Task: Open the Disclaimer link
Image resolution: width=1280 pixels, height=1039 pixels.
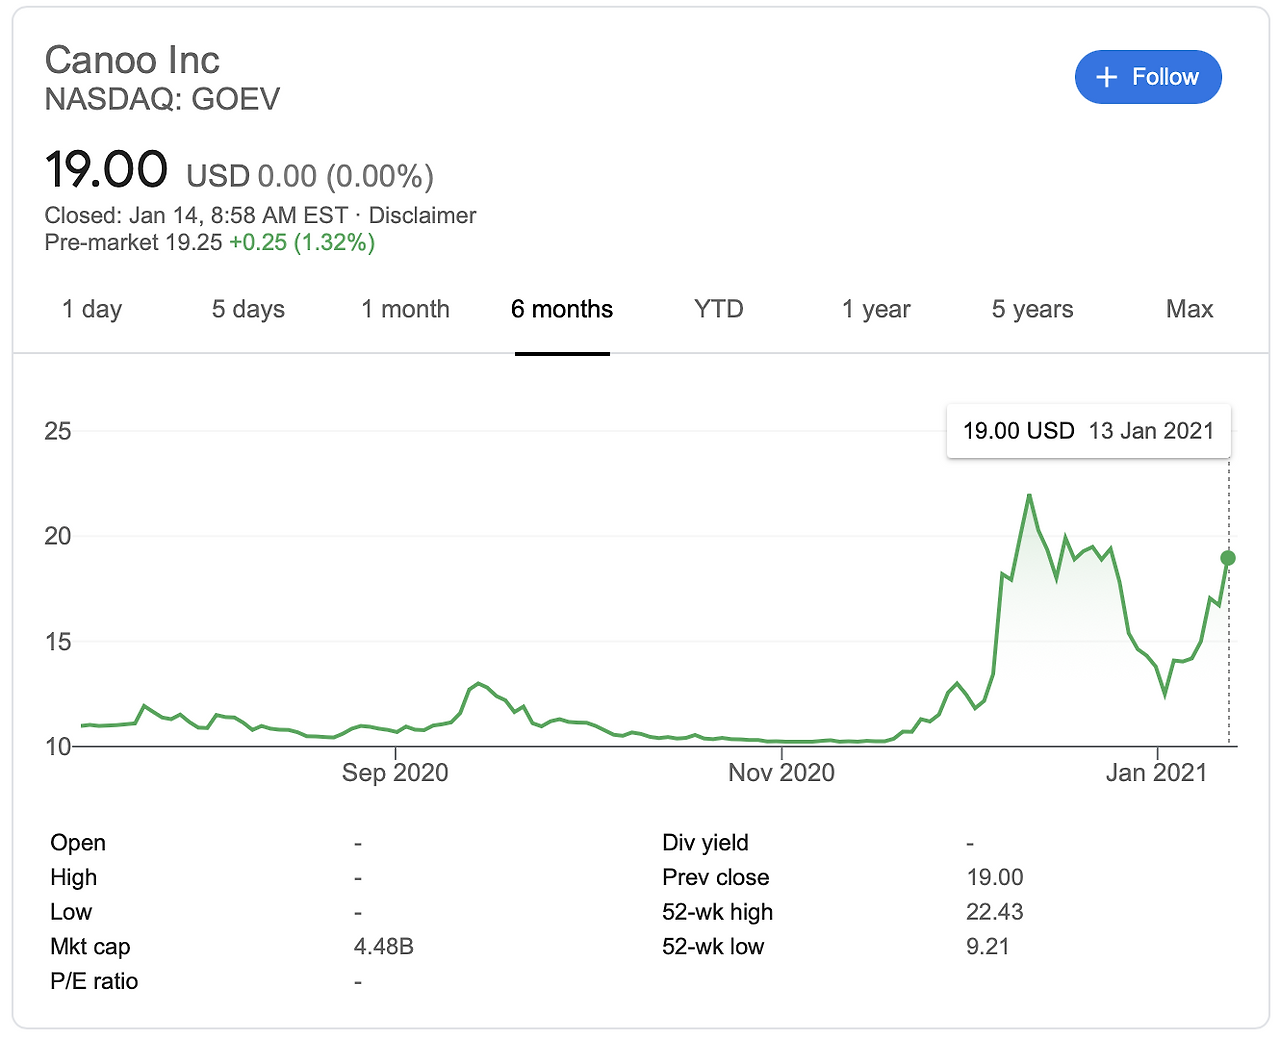Action: click(422, 215)
